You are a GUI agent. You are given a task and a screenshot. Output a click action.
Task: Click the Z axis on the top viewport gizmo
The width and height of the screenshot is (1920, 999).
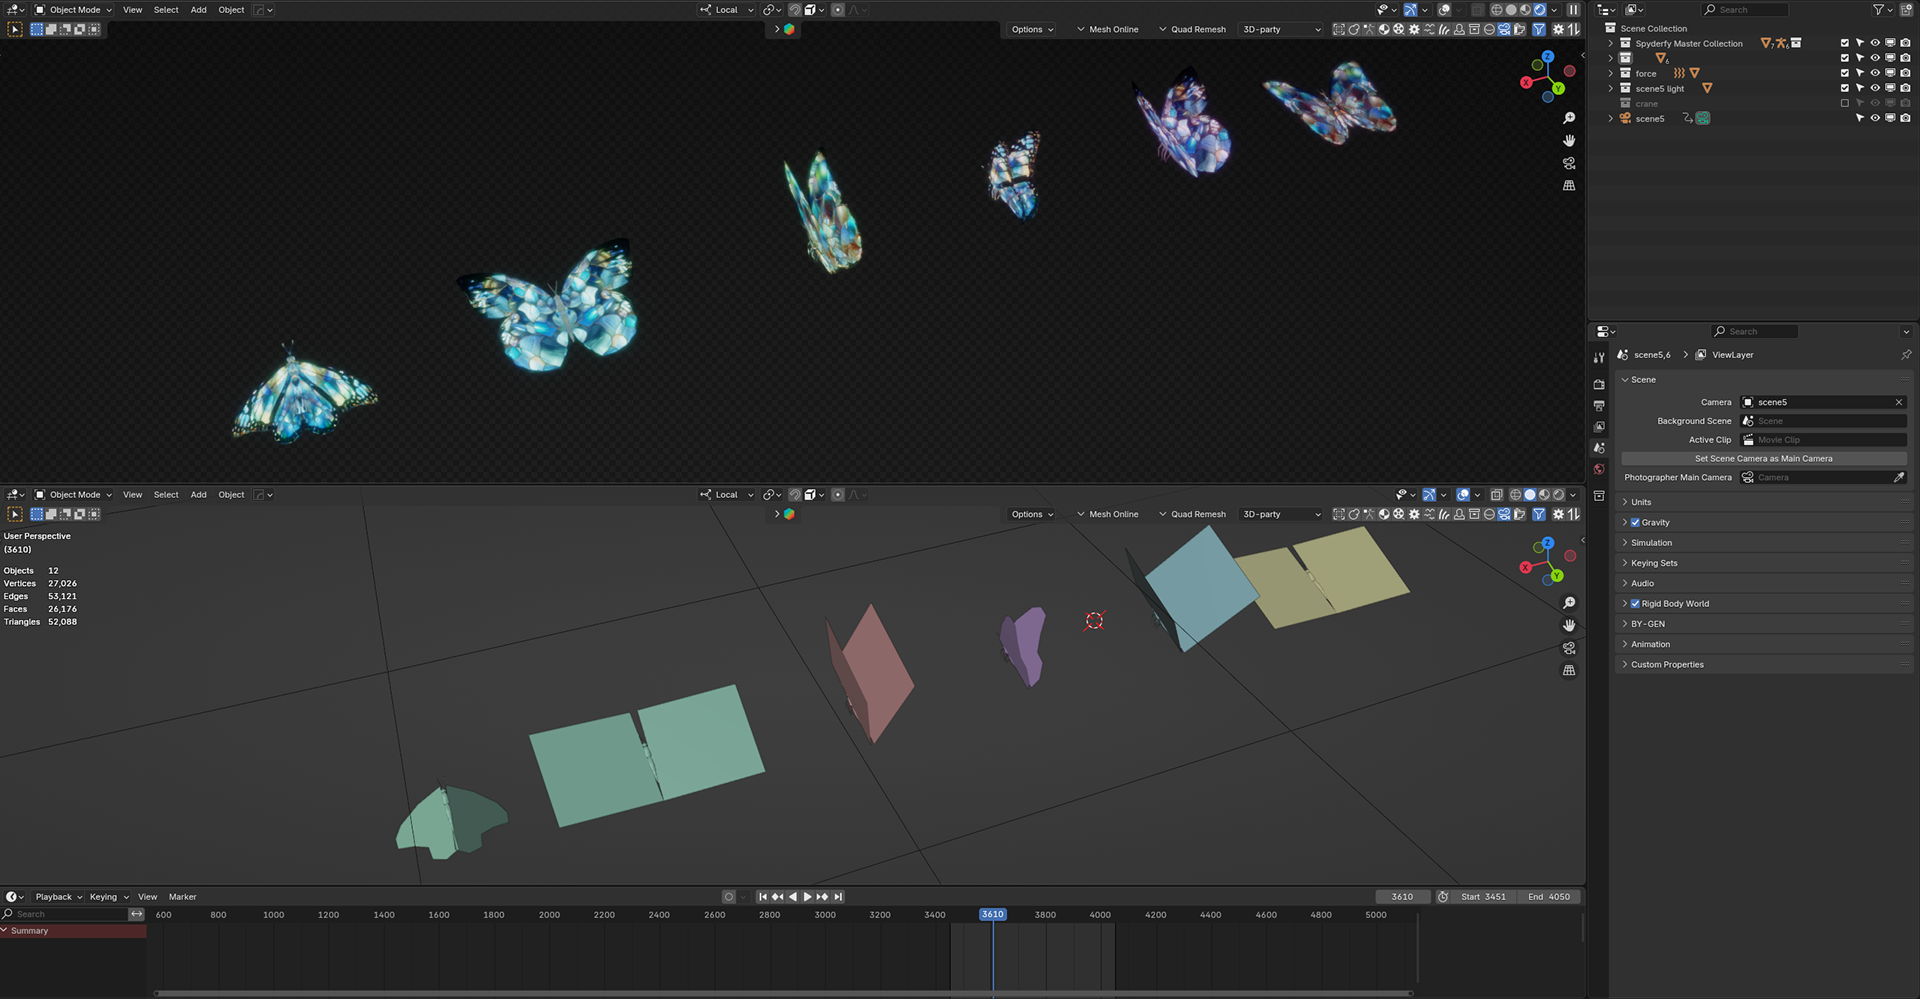(x=1548, y=57)
